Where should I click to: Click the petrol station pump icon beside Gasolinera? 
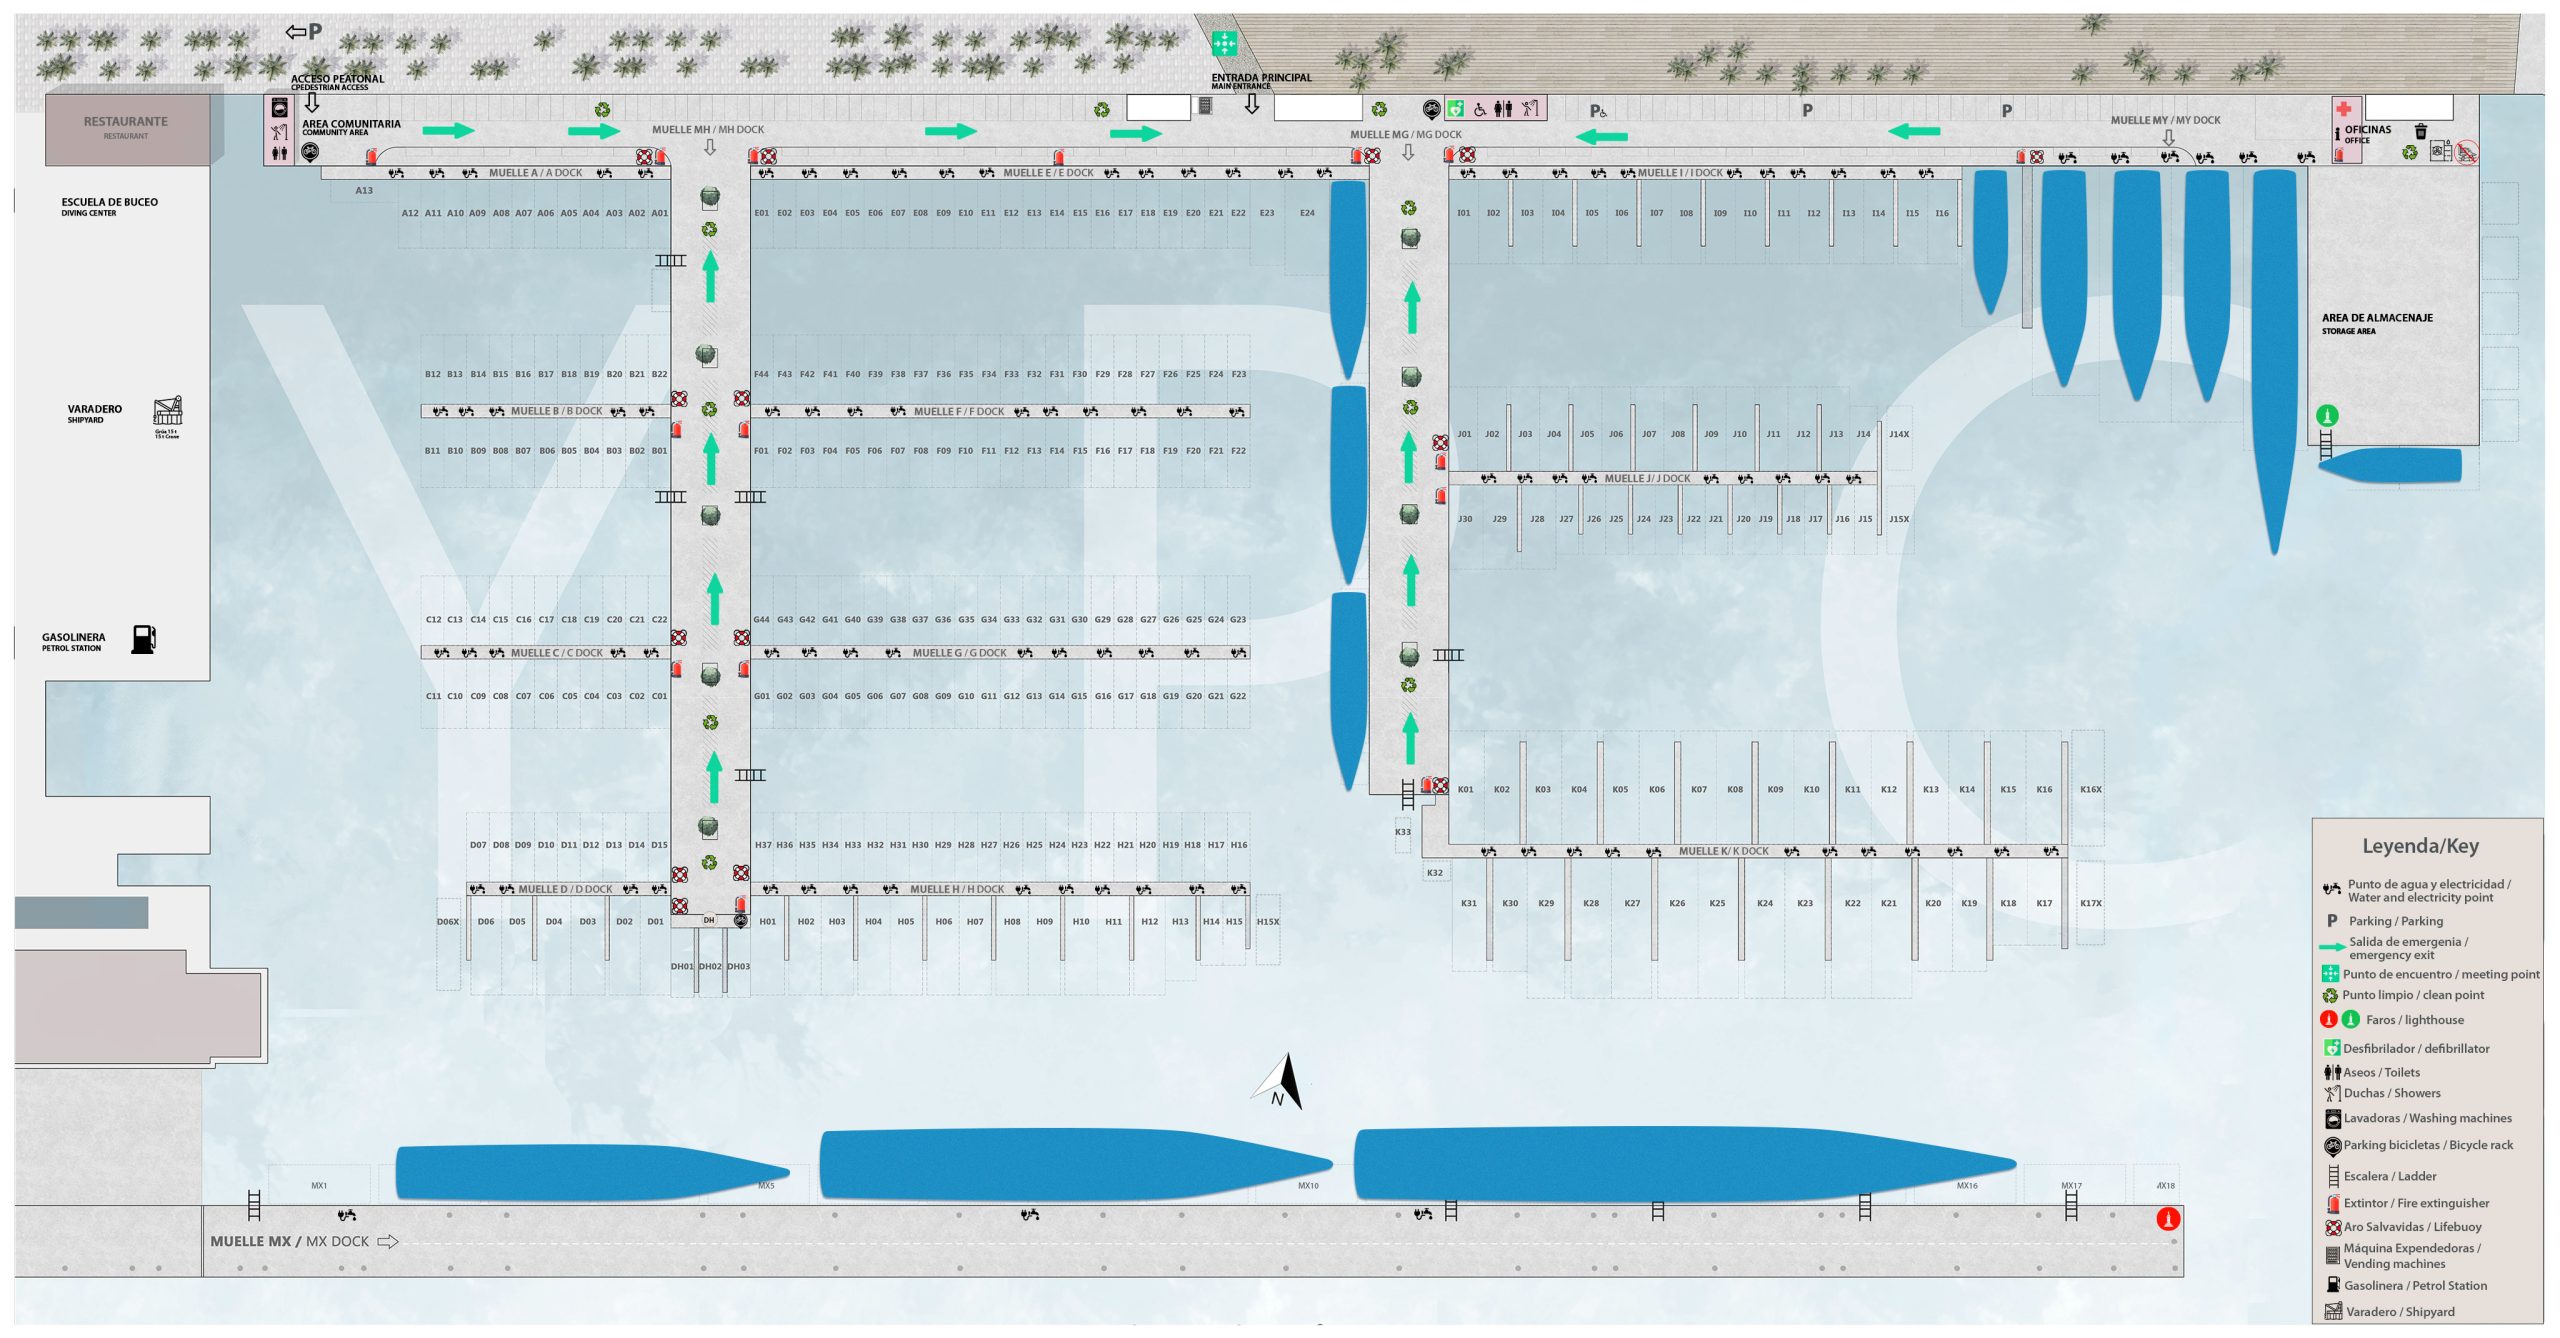point(144,639)
